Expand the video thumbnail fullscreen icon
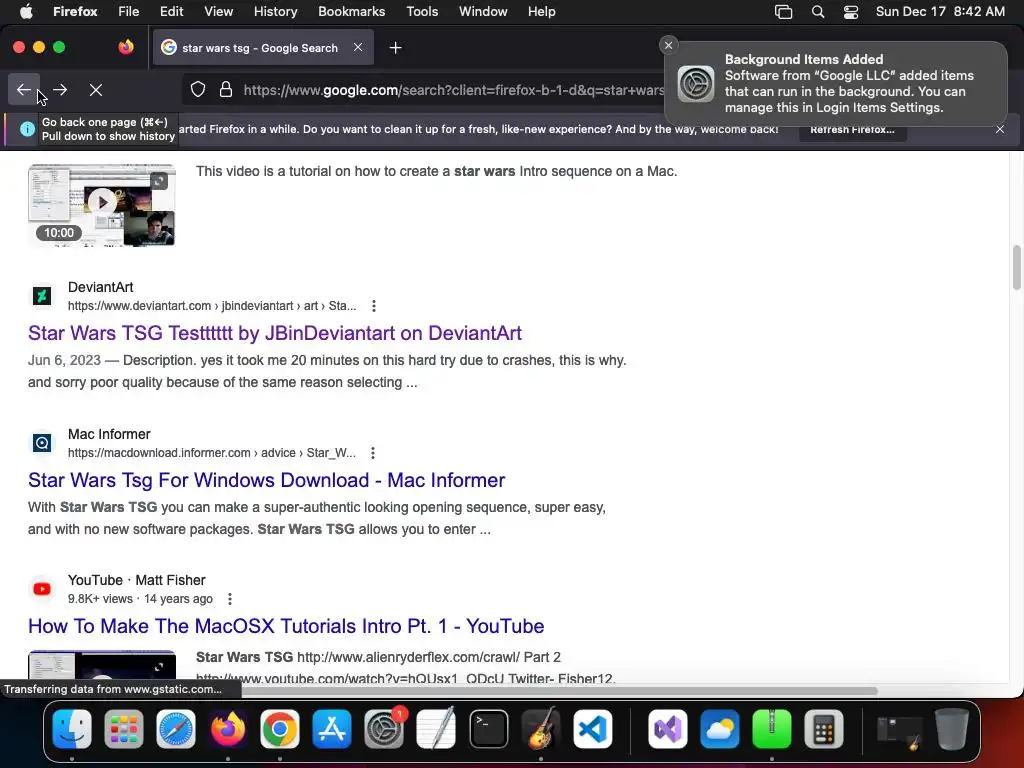Image resolution: width=1024 pixels, height=768 pixels. pos(159,181)
